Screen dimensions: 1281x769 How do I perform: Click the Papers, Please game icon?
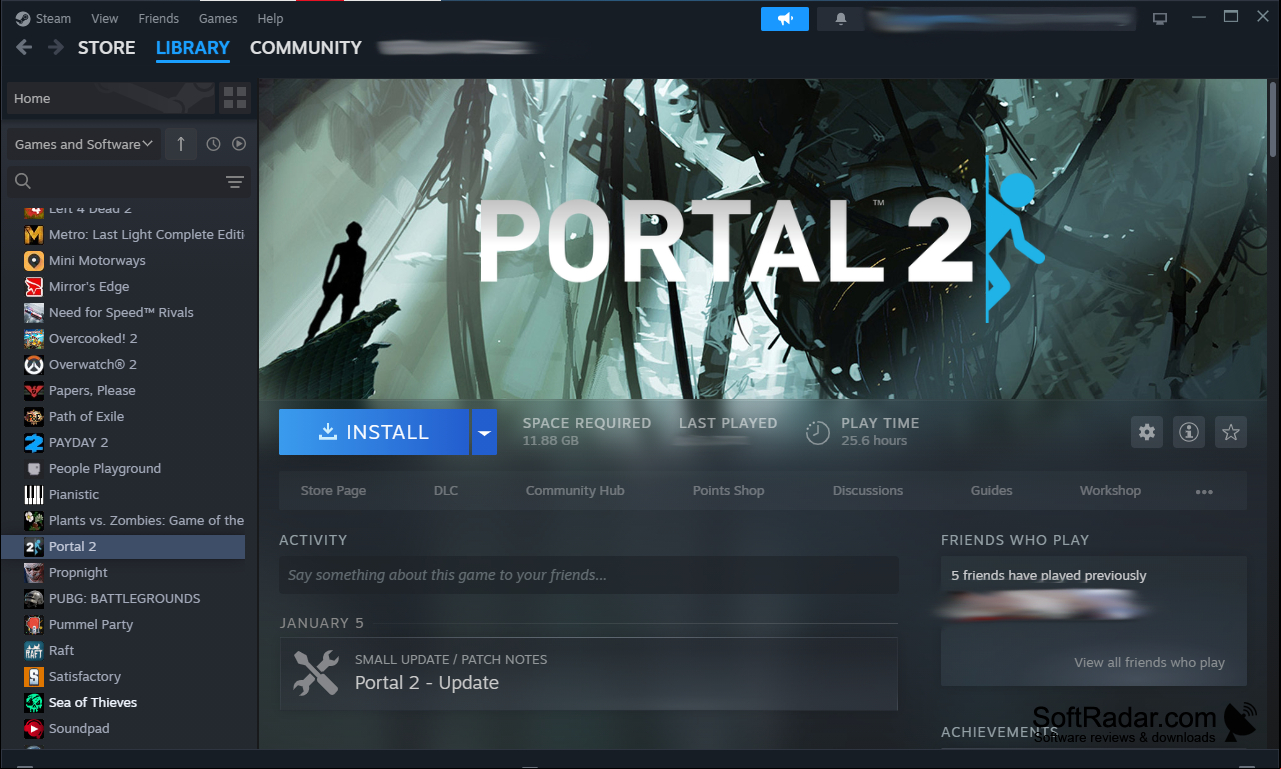tap(34, 390)
